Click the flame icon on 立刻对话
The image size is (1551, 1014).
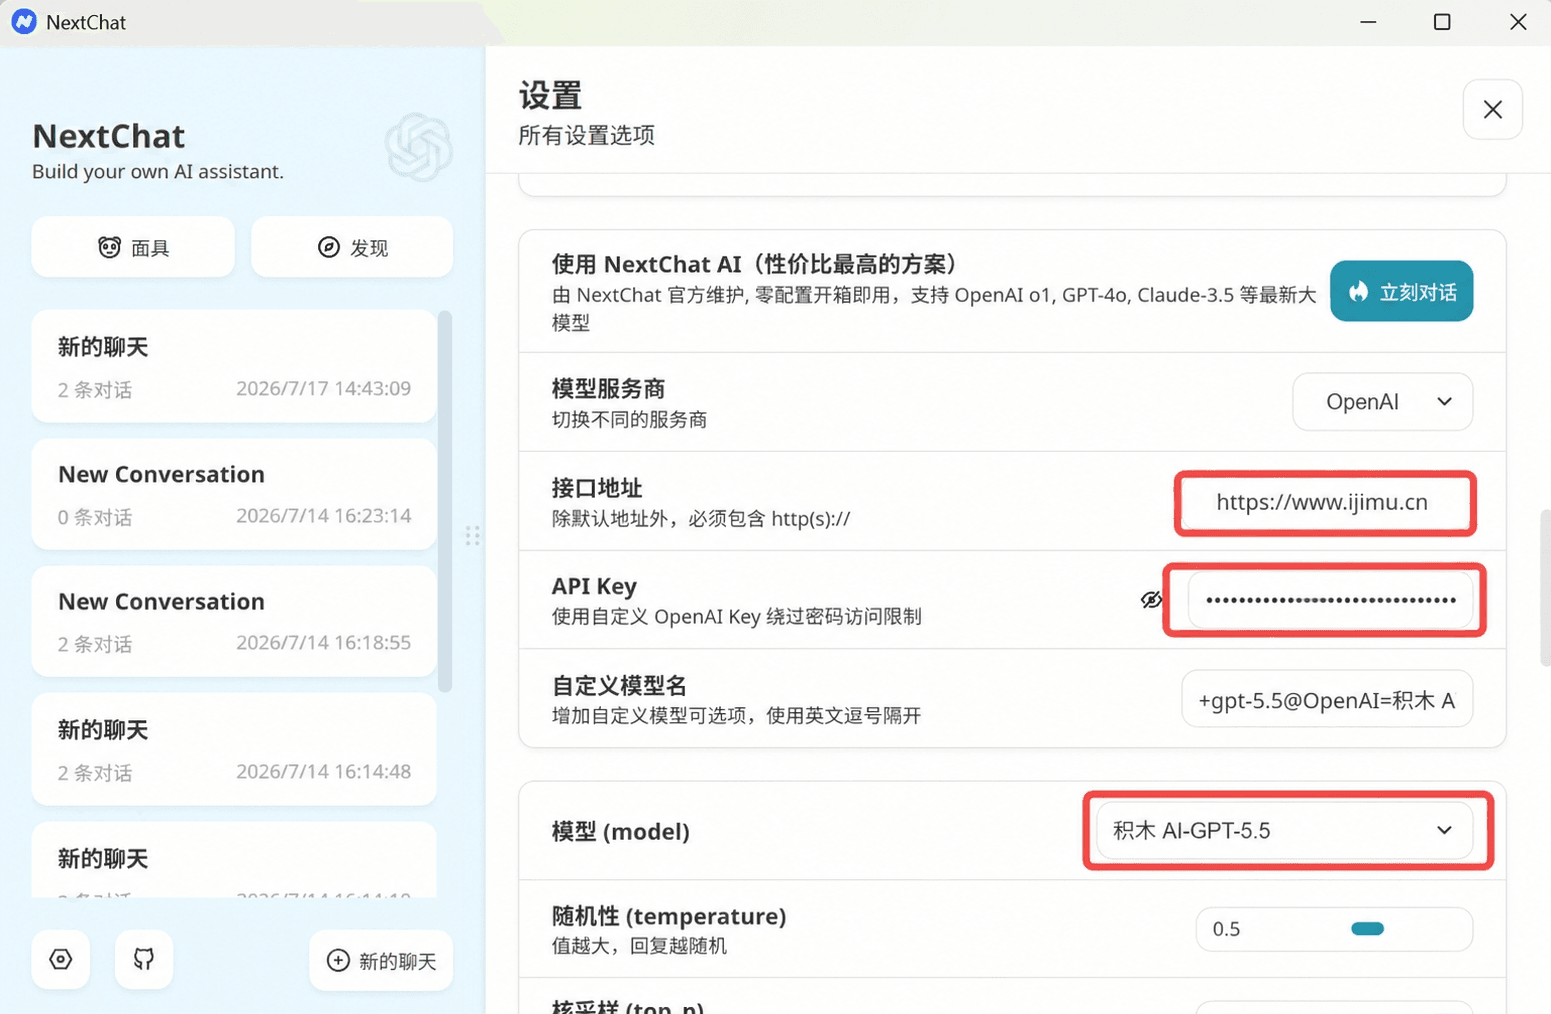click(1358, 291)
